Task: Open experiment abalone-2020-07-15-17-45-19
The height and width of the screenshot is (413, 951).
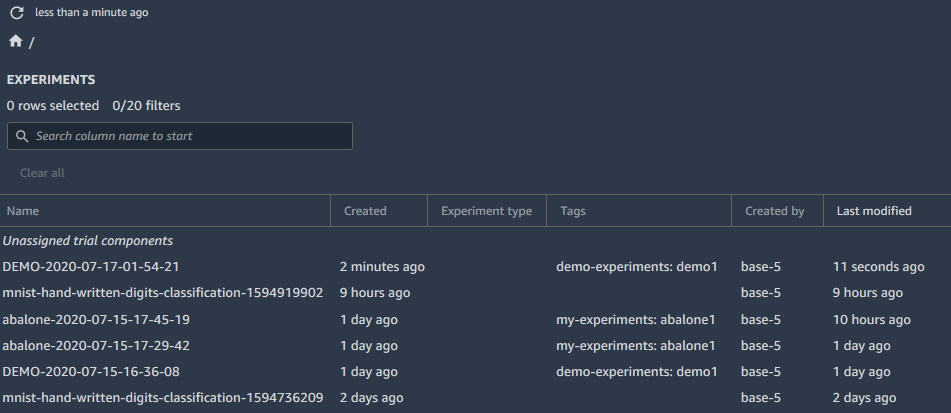Action: (96, 320)
